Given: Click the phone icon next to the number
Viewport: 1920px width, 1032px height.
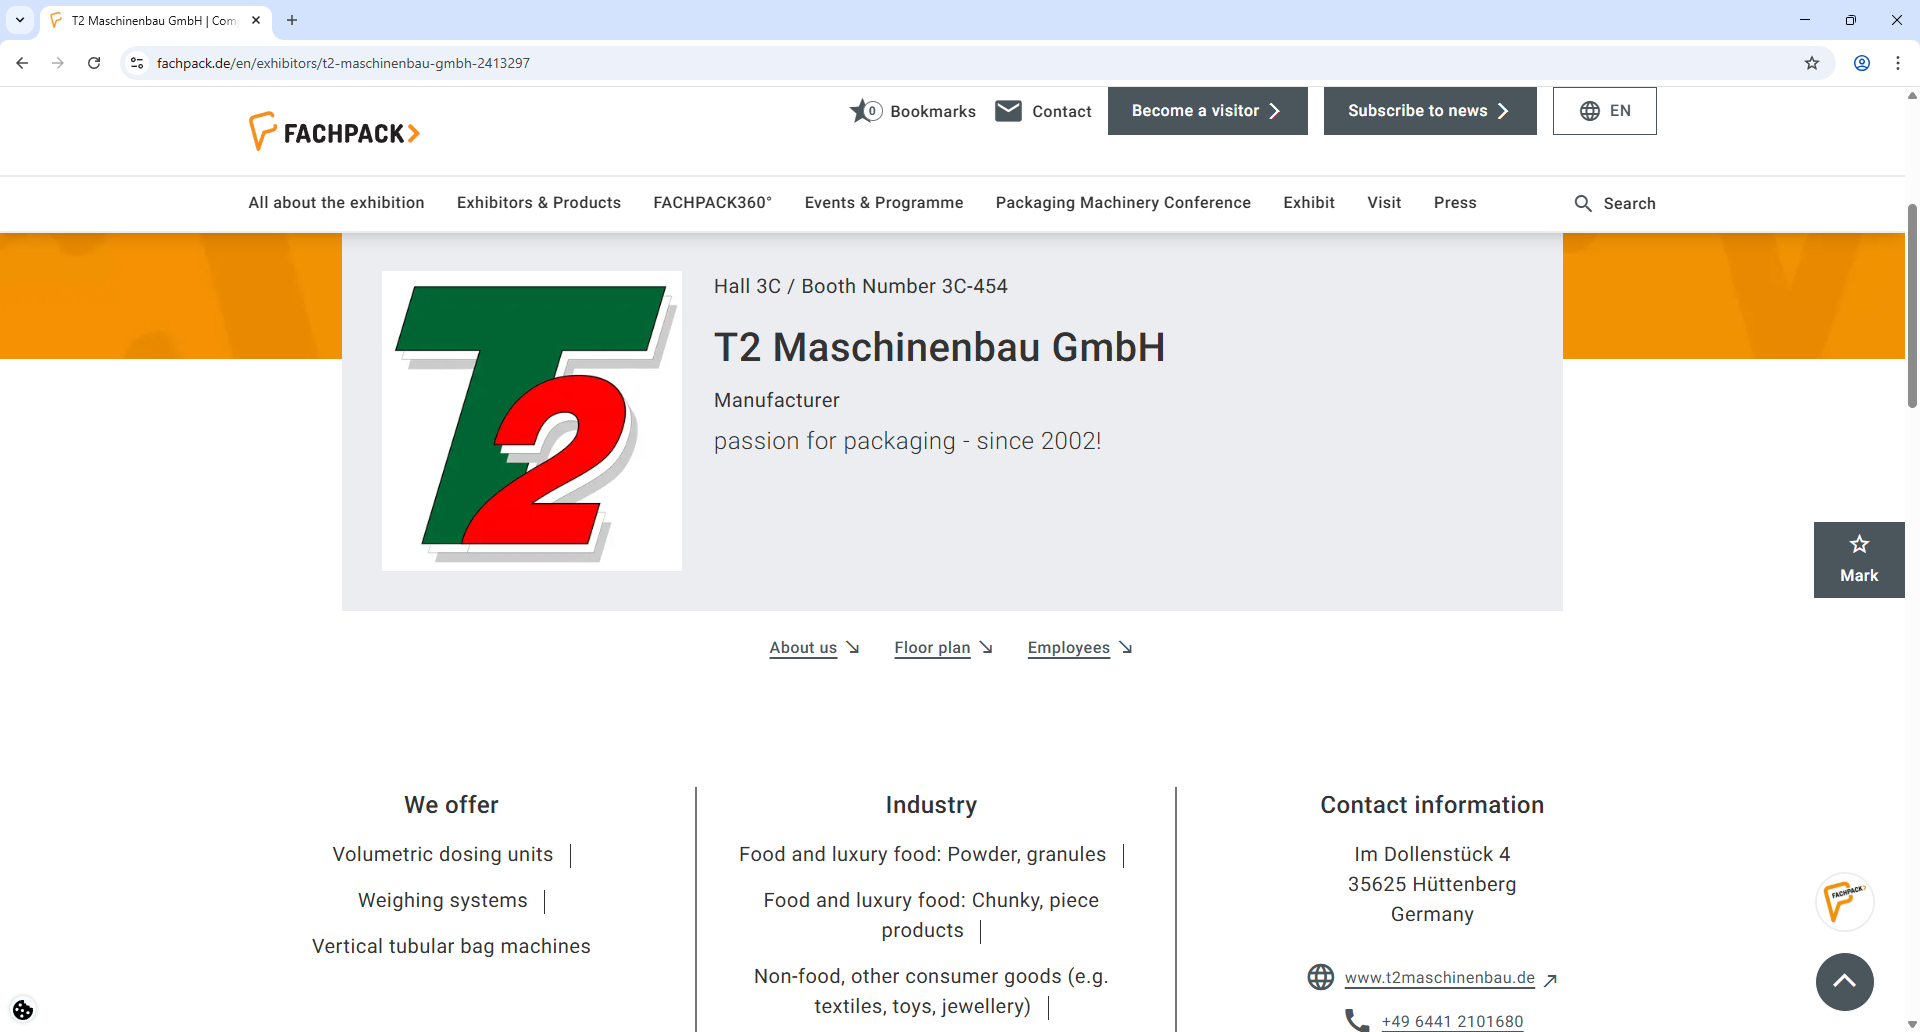Looking at the screenshot, I should (1356, 1019).
